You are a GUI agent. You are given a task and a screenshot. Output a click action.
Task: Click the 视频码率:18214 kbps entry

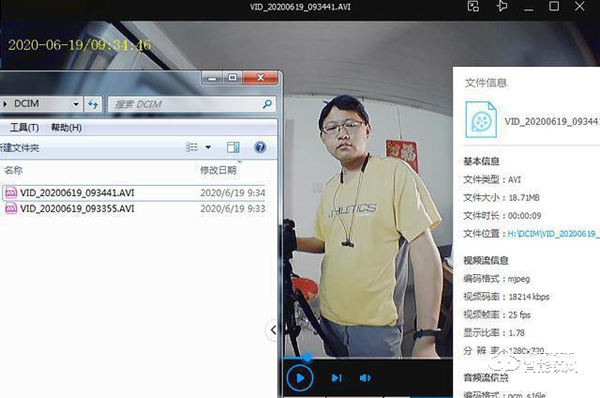pyautogui.click(x=506, y=297)
